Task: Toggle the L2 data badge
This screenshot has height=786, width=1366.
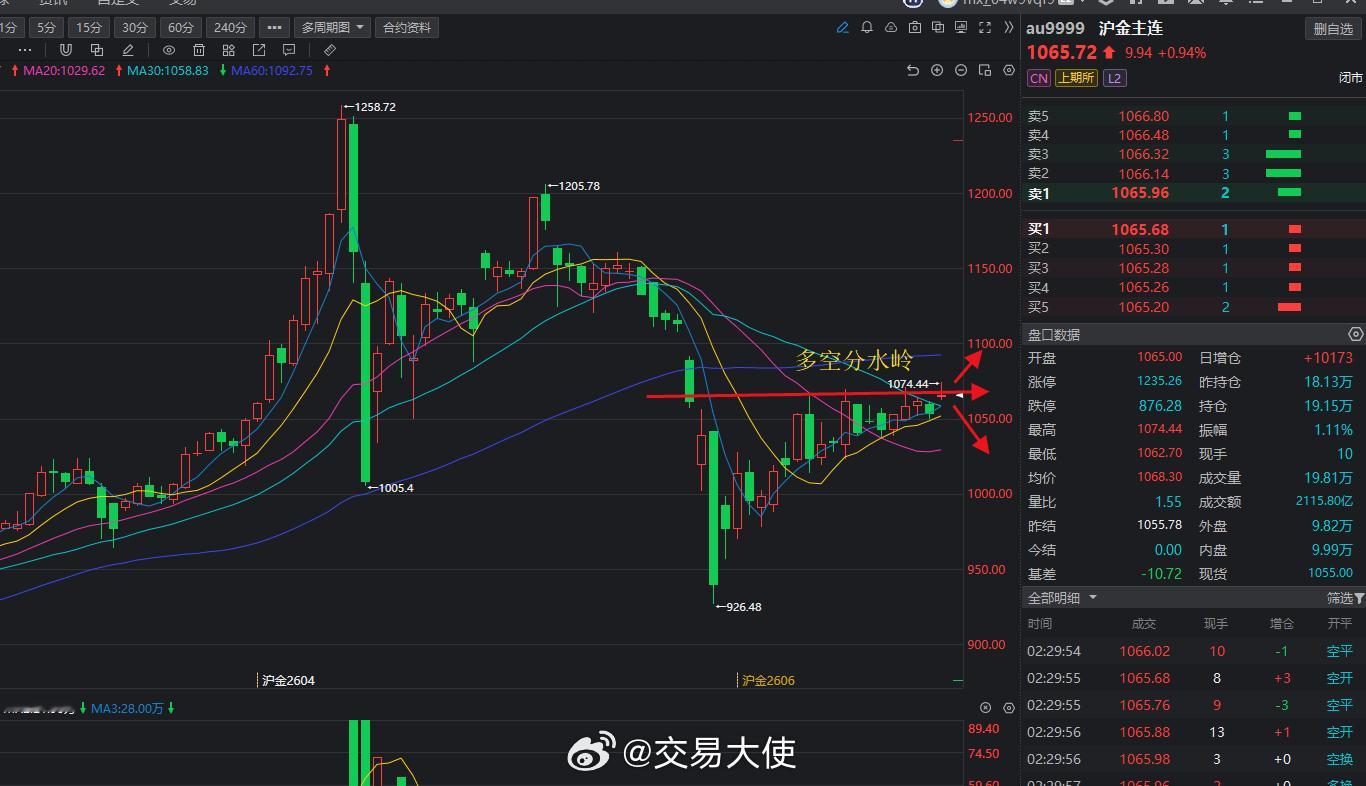Action: click(x=1114, y=77)
